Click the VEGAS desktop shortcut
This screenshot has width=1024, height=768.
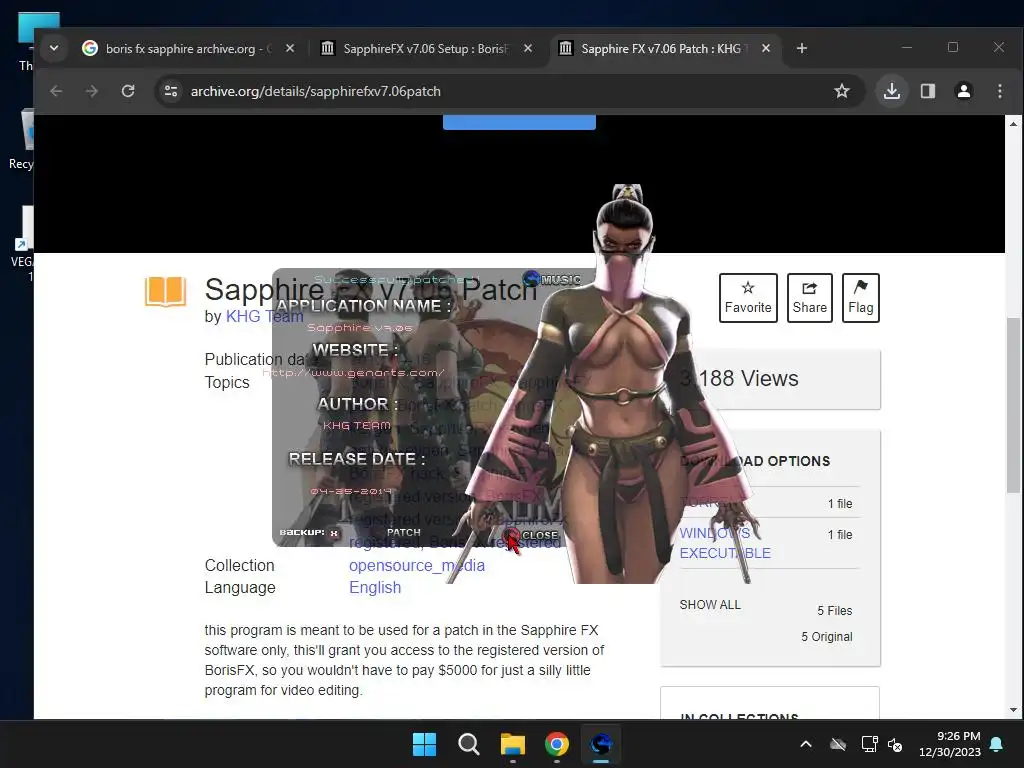click(22, 244)
